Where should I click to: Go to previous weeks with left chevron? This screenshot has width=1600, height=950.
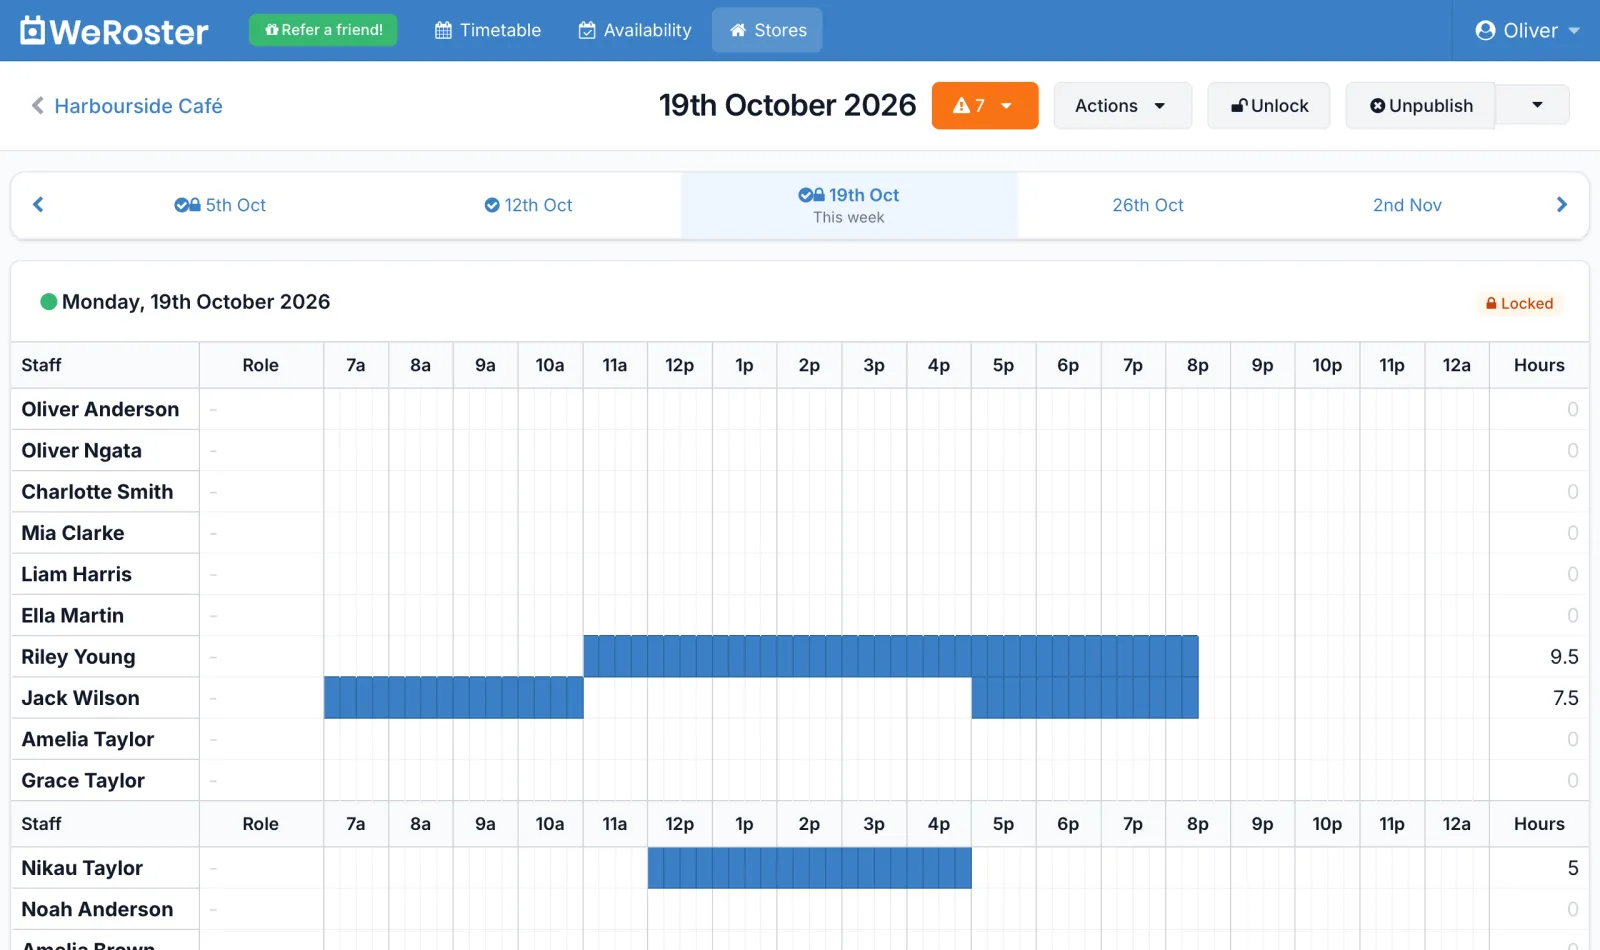(x=38, y=205)
